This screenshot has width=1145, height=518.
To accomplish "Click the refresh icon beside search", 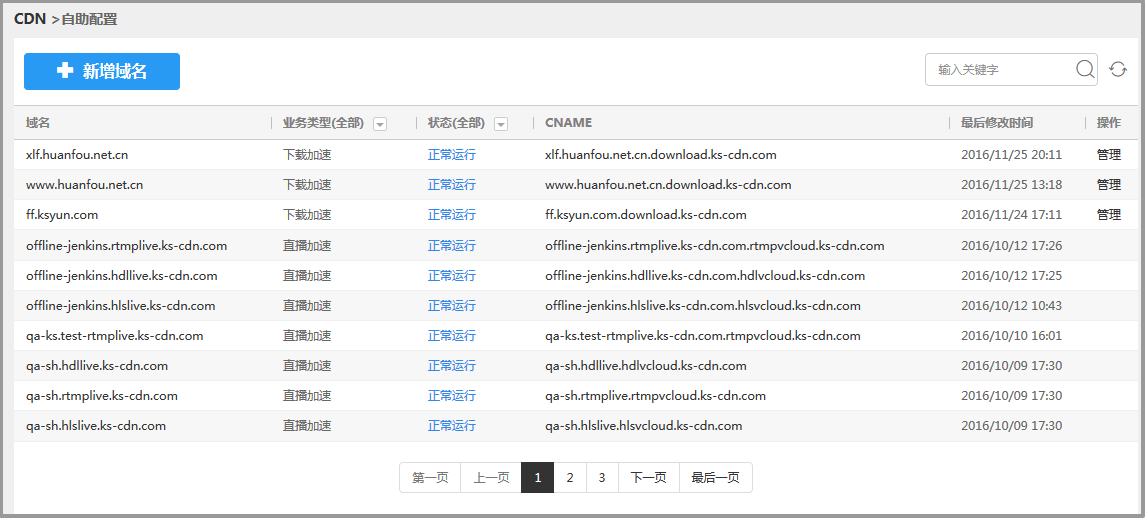I will [1118, 69].
